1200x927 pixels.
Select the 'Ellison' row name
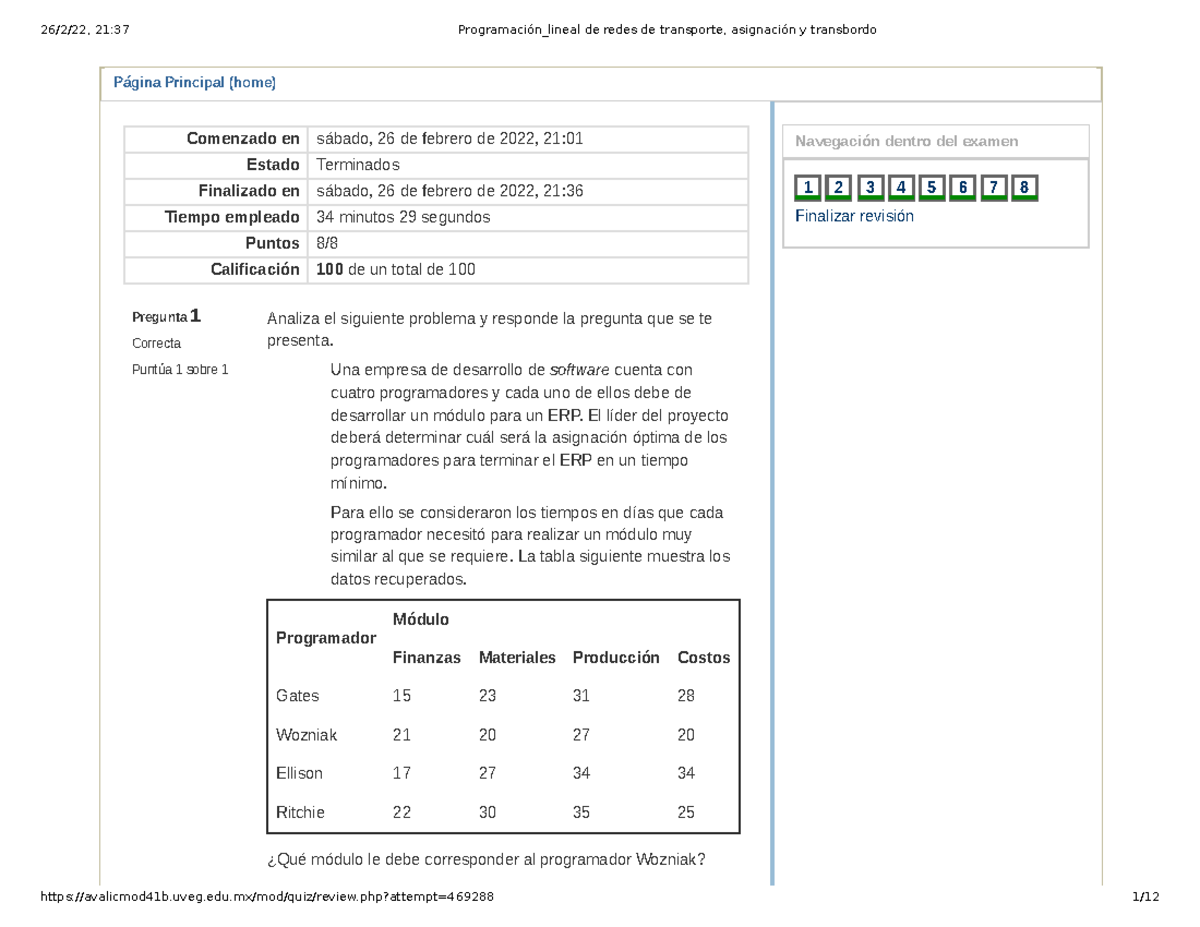299,773
